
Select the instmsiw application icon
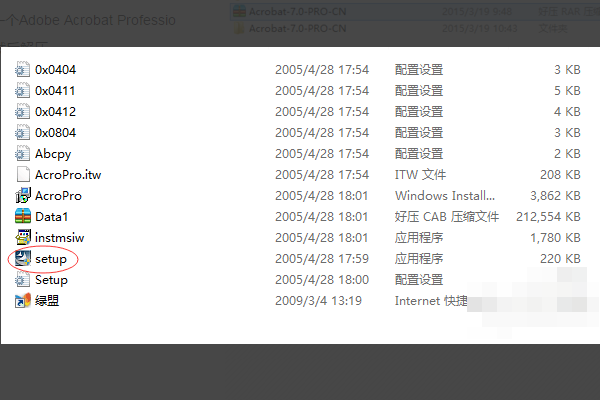[x=24, y=238]
